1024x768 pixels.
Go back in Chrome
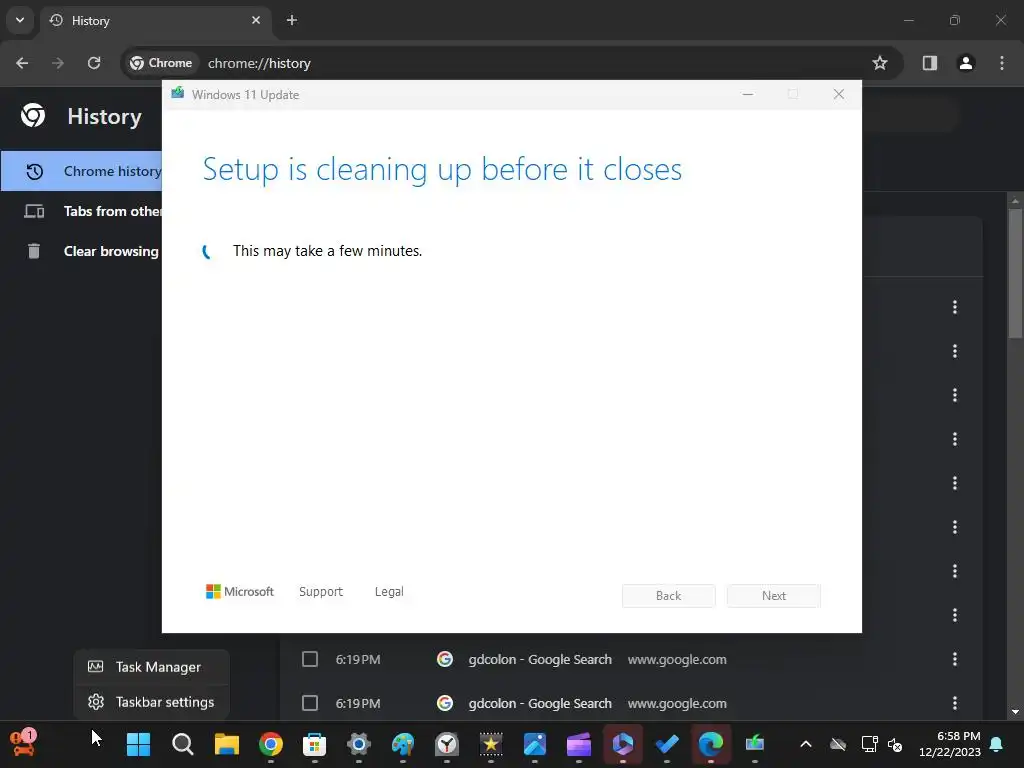[22, 63]
